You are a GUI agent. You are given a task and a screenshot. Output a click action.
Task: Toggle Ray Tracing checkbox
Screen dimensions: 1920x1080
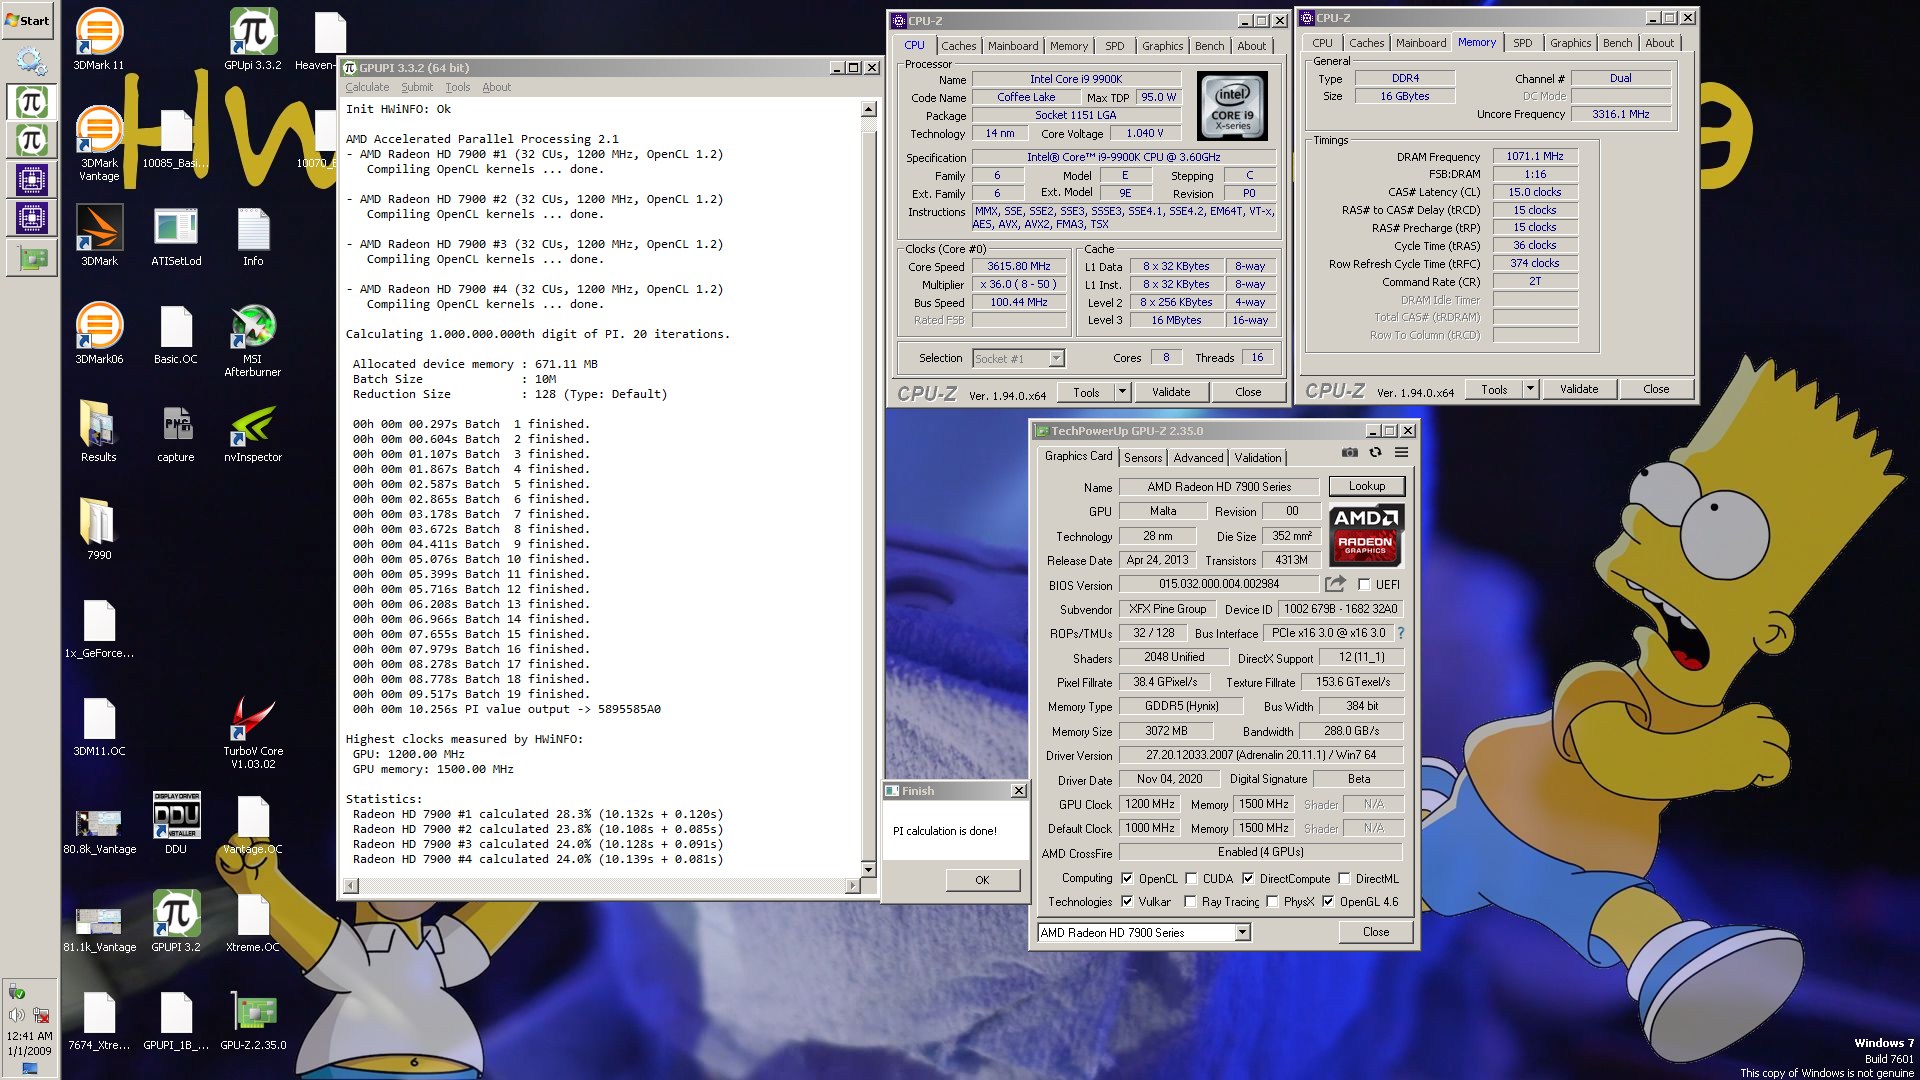coord(1190,902)
